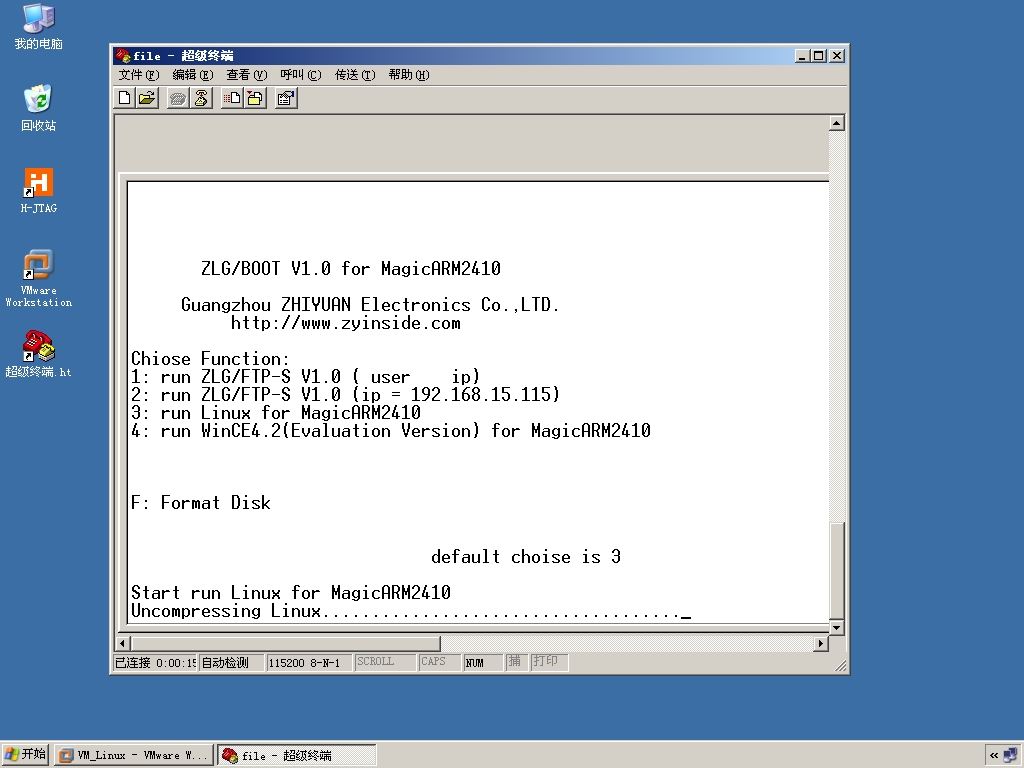Click the 'Start run Linux for MagicARM2410' line
The height and width of the screenshot is (768, 1024).
coord(291,593)
